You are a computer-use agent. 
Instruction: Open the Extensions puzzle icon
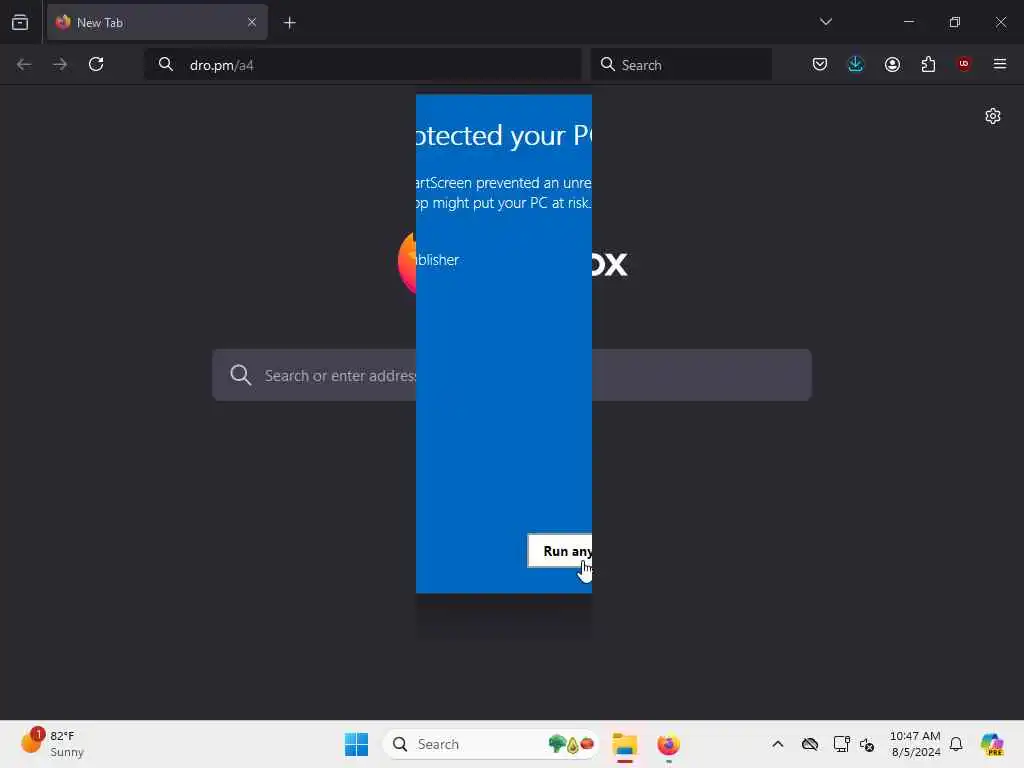[x=928, y=64]
